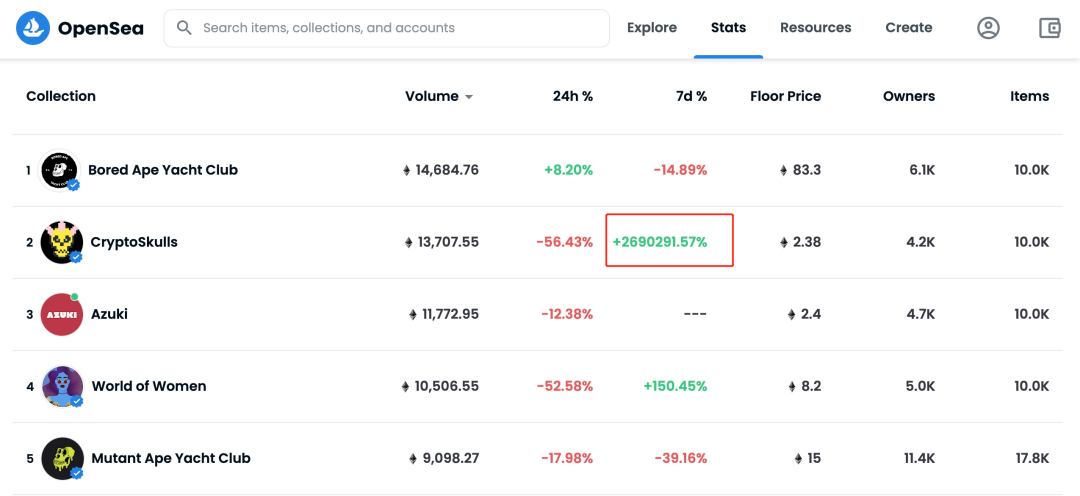Open the Resources menu
The width and height of the screenshot is (1080, 496).
[x=816, y=28]
